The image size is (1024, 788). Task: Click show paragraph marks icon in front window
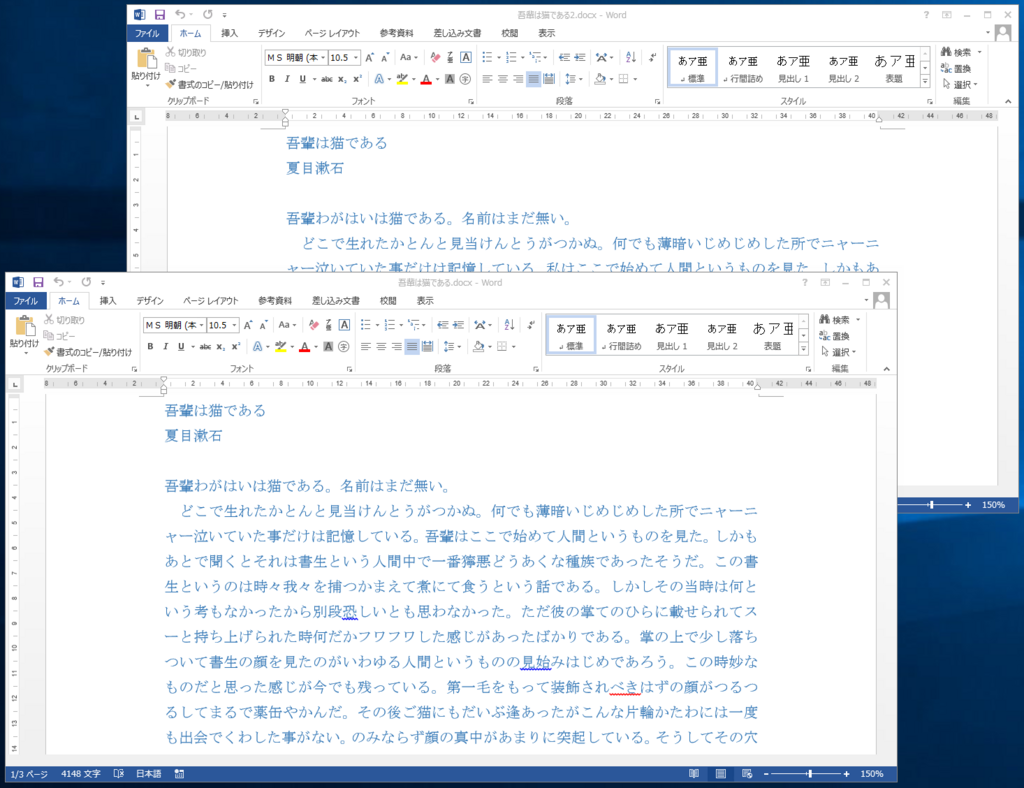pos(531,325)
